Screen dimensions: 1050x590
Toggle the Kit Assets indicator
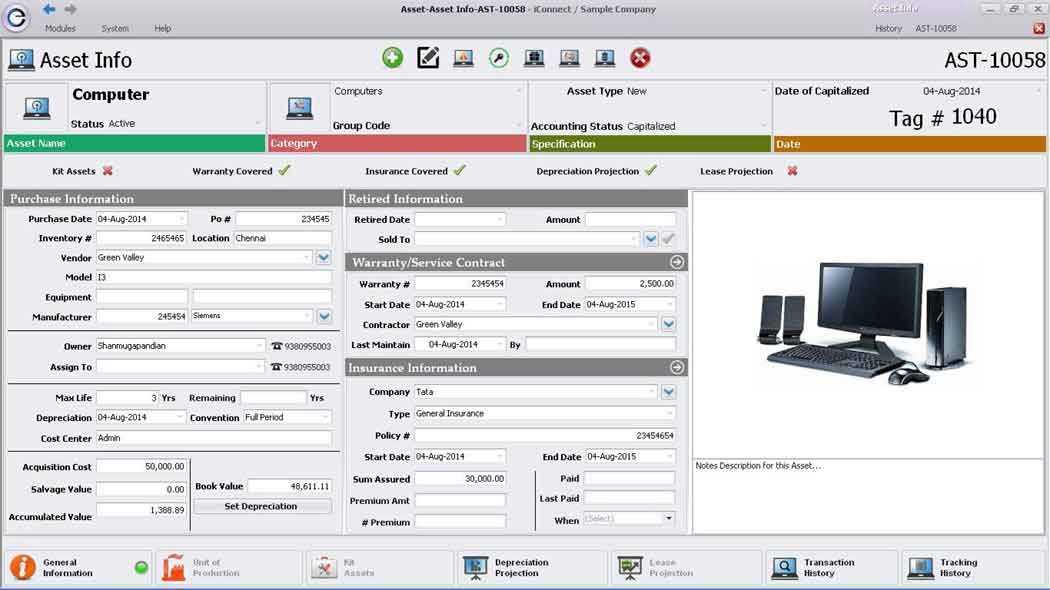[107, 171]
